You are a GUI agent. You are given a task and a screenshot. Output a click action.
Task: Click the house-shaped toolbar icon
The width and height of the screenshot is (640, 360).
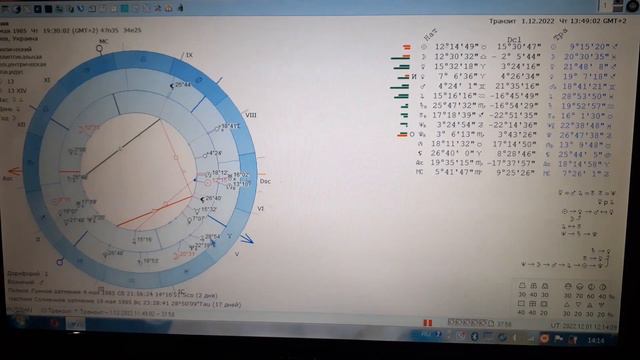coord(168,8)
